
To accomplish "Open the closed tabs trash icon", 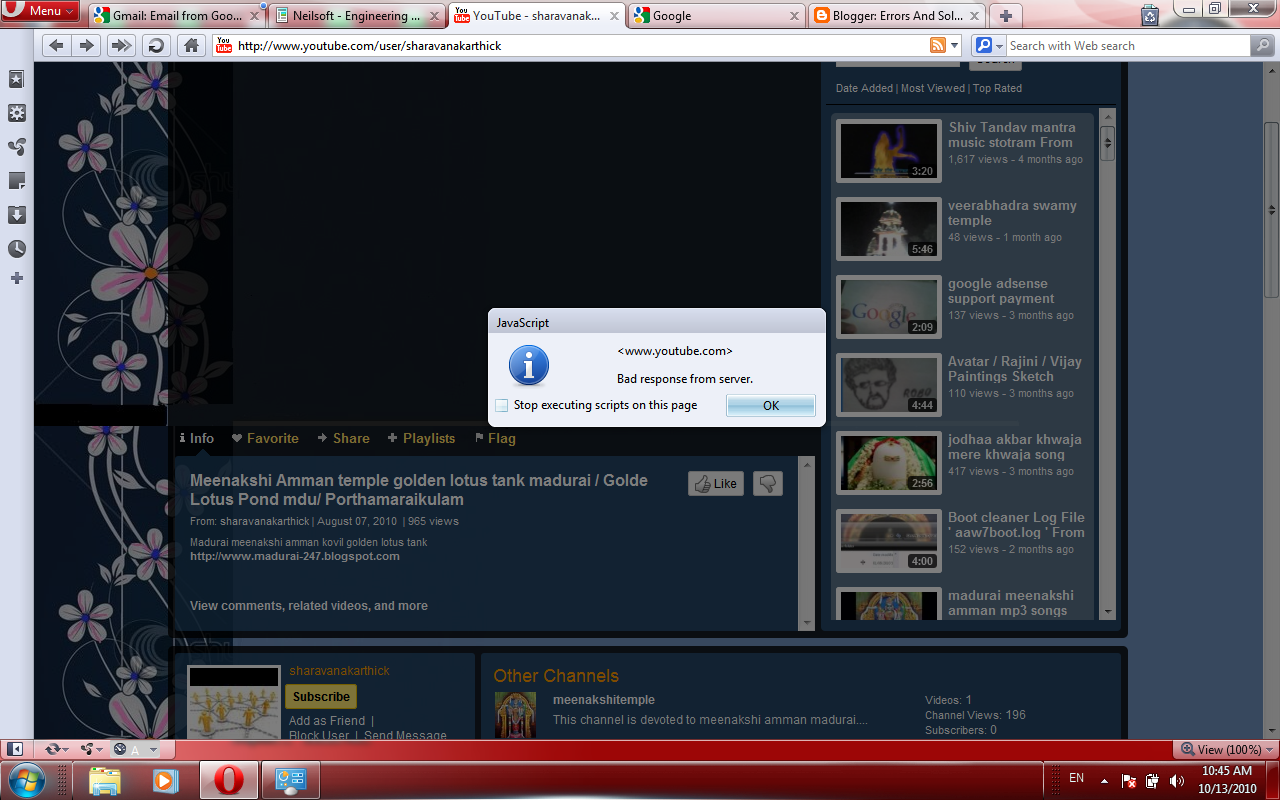I will 1151,14.
